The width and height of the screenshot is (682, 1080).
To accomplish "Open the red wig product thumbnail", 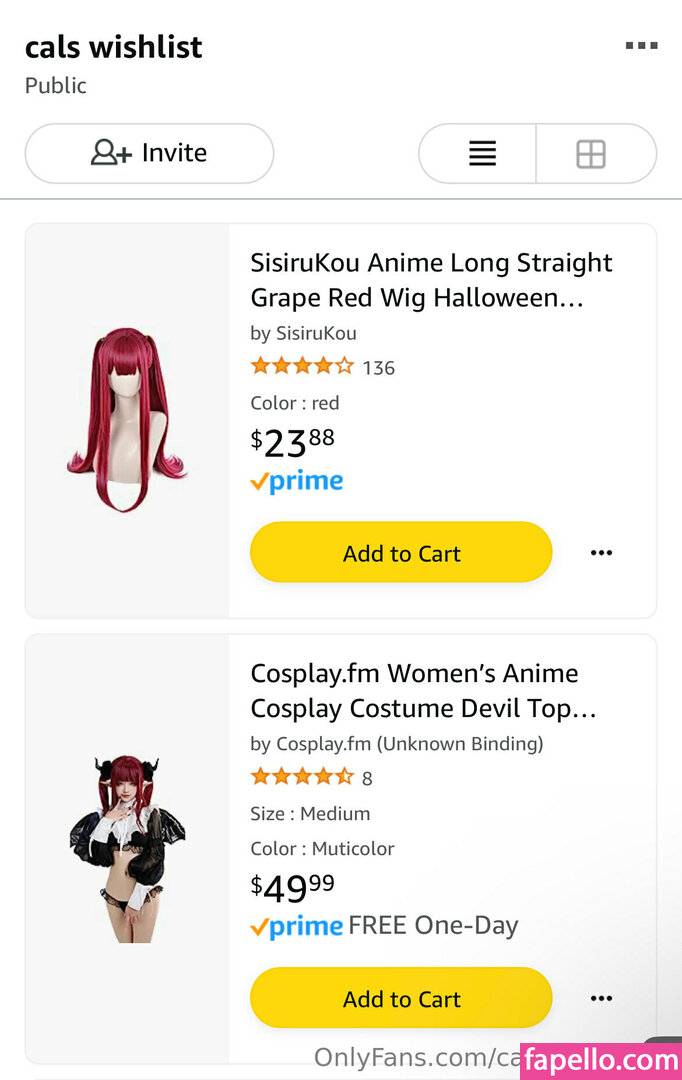I will 127,419.
